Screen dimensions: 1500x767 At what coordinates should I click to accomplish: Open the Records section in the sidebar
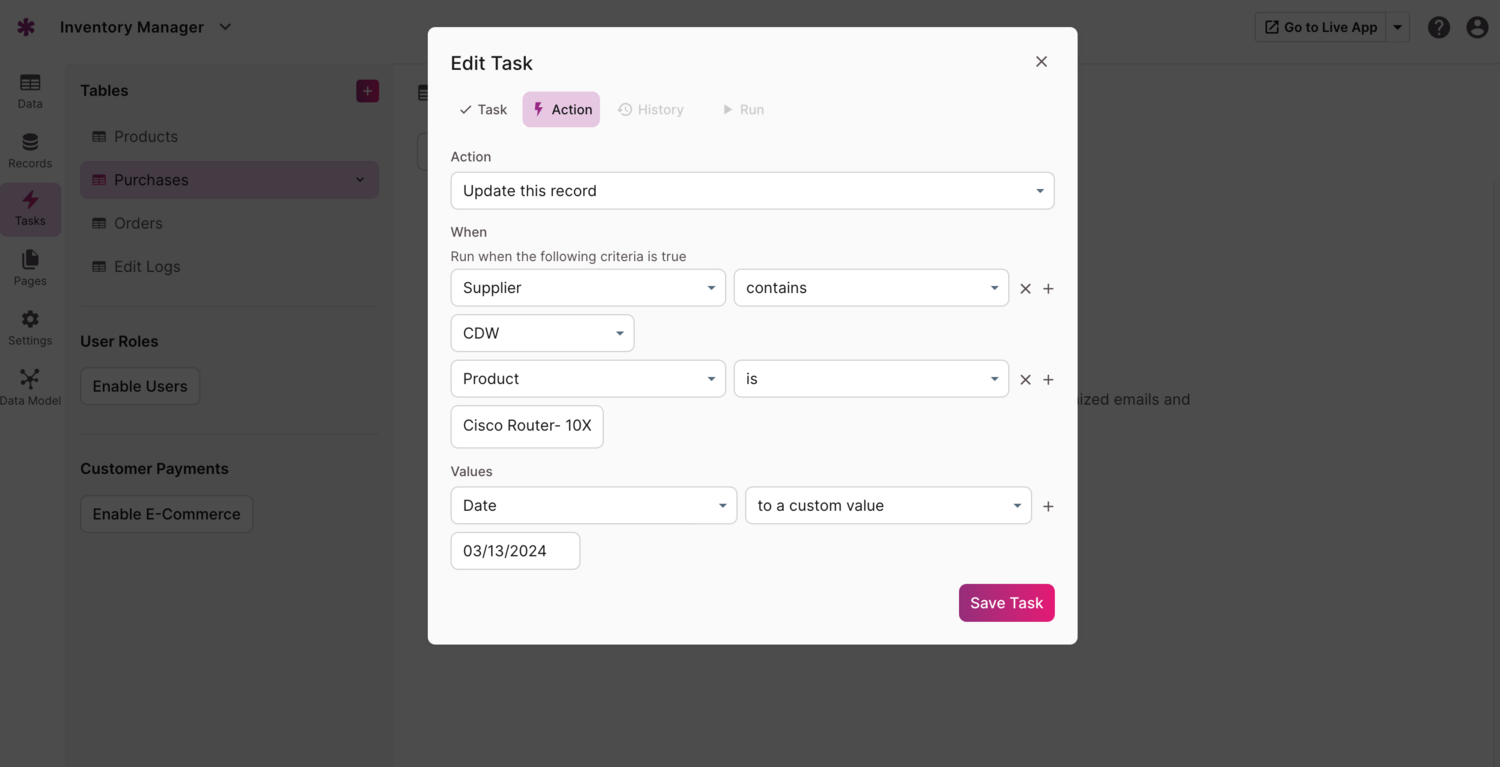tap(30, 150)
